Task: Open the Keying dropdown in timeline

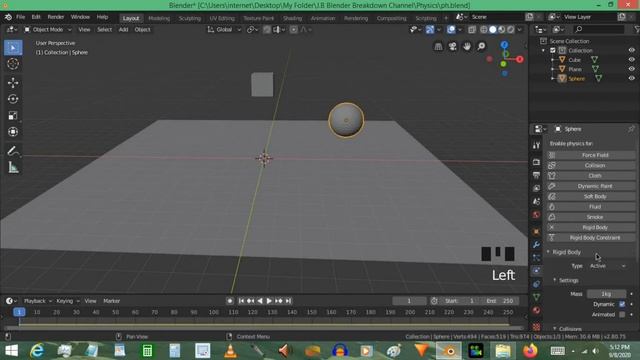Action: [68, 301]
